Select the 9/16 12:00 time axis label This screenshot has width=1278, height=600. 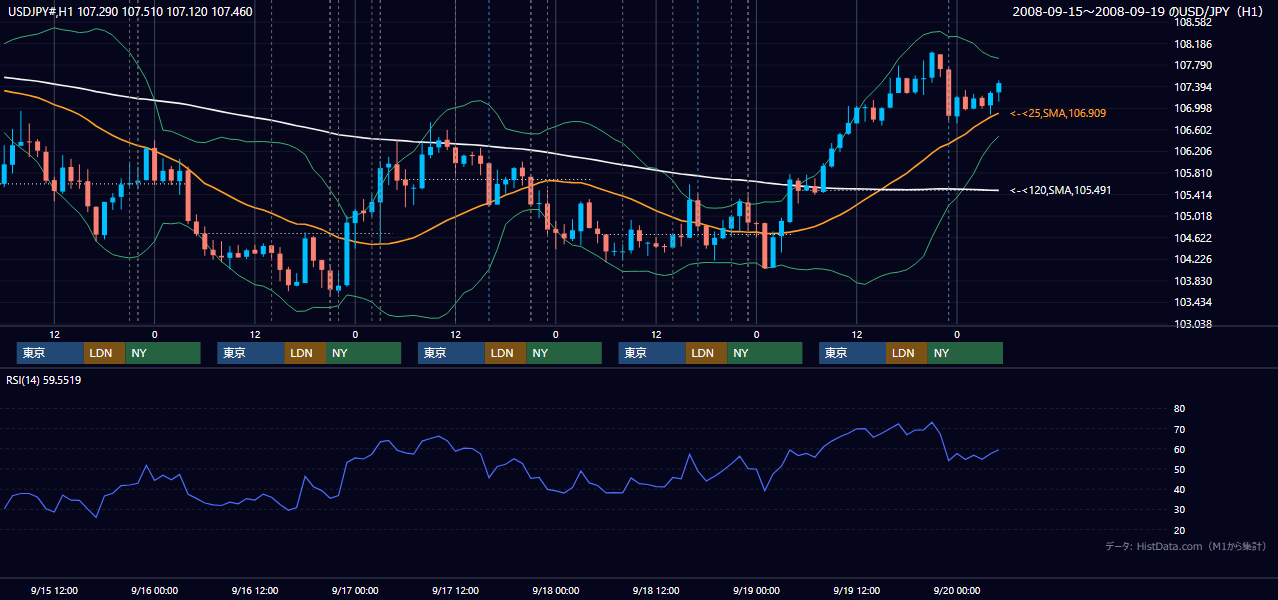point(255,590)
